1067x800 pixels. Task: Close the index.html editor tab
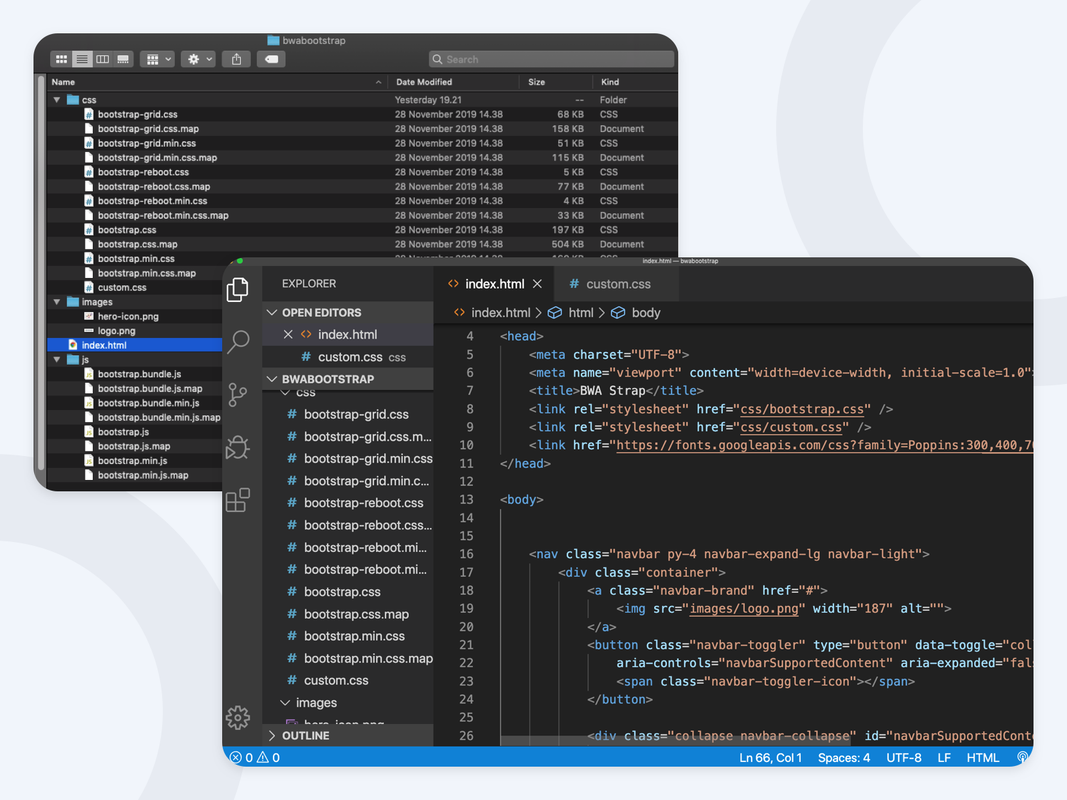tap(538, 284)
